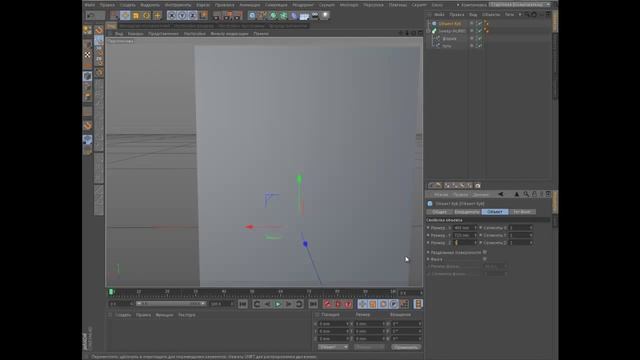Toggle the cube object's green enable checkmark
The height and width of the screenshot is (360, 640).
coord(480,24)
